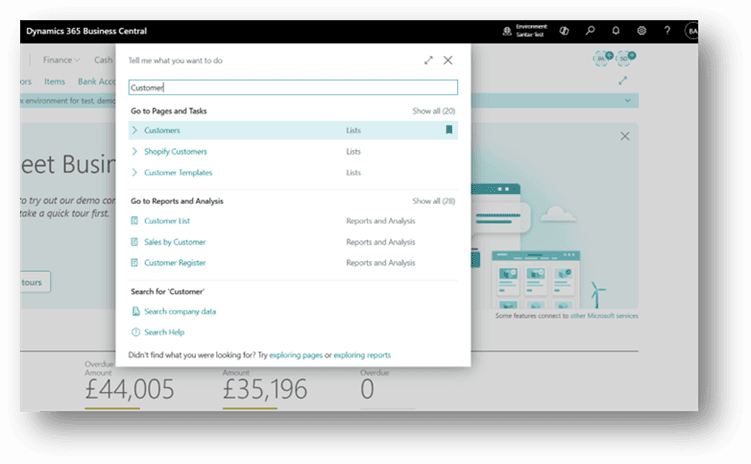Screen dimensions: 751x464
Task: Click Search company data link
Action: (180, 311)
